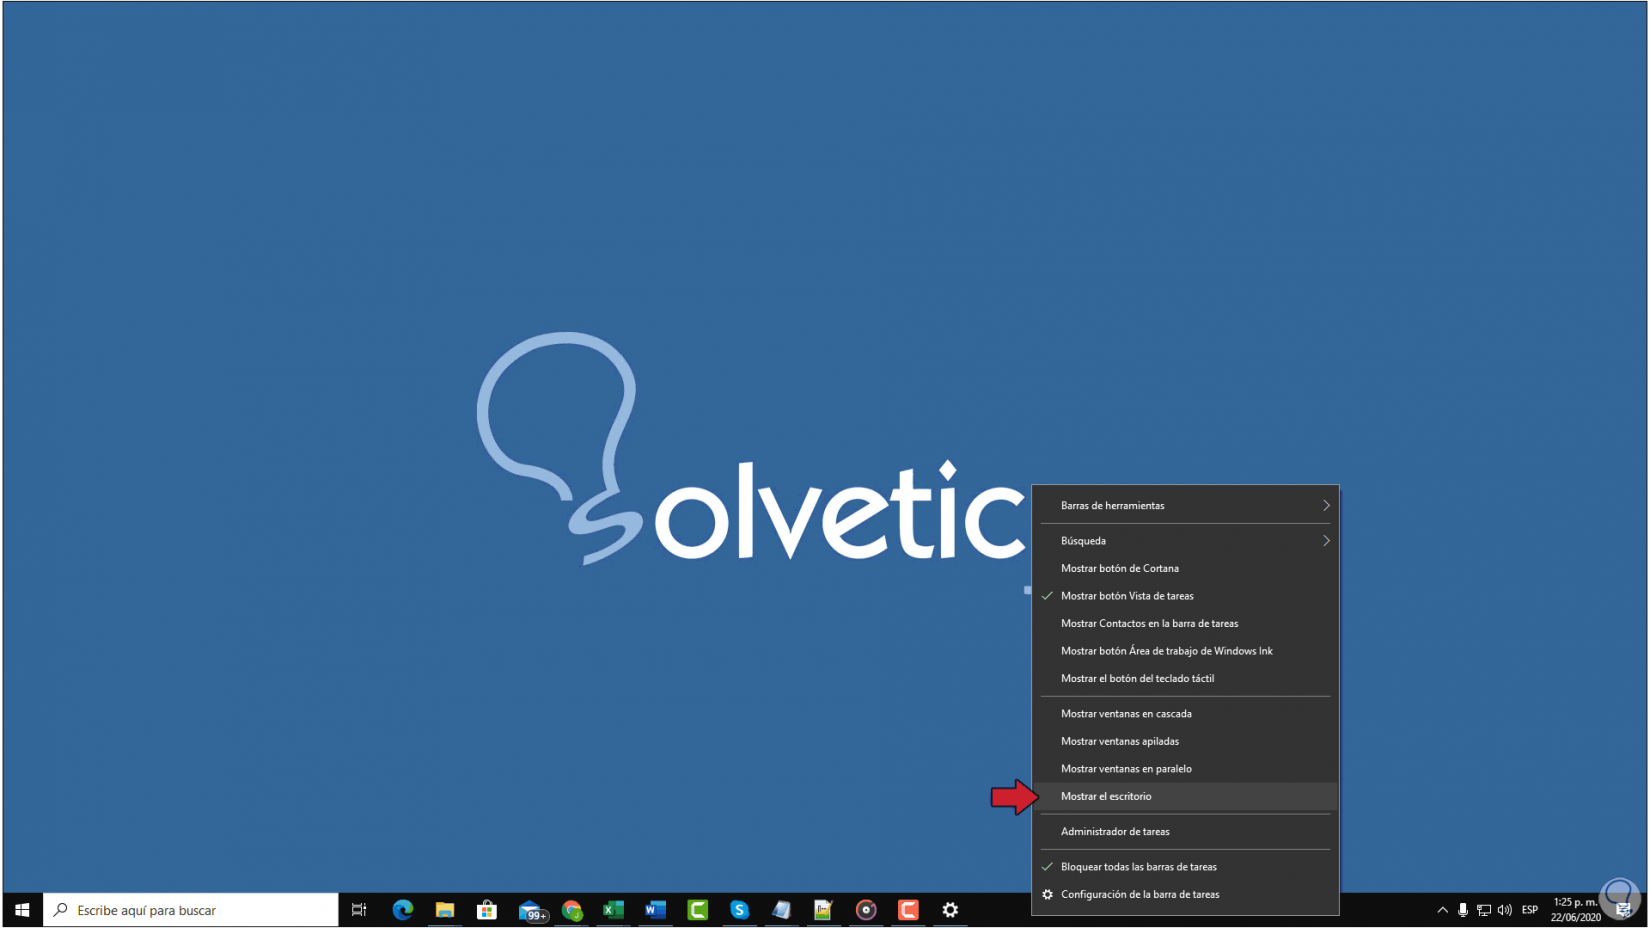Click the ESP input language indicator
Screen dimensions: 1650x928
click(1530, 910)
